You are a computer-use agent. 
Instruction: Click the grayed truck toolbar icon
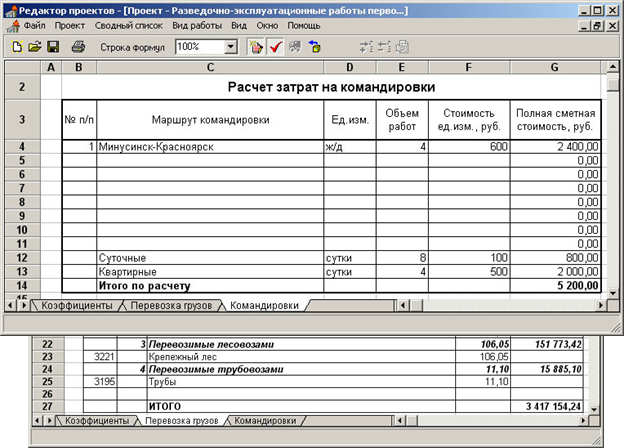pos(295,47)
